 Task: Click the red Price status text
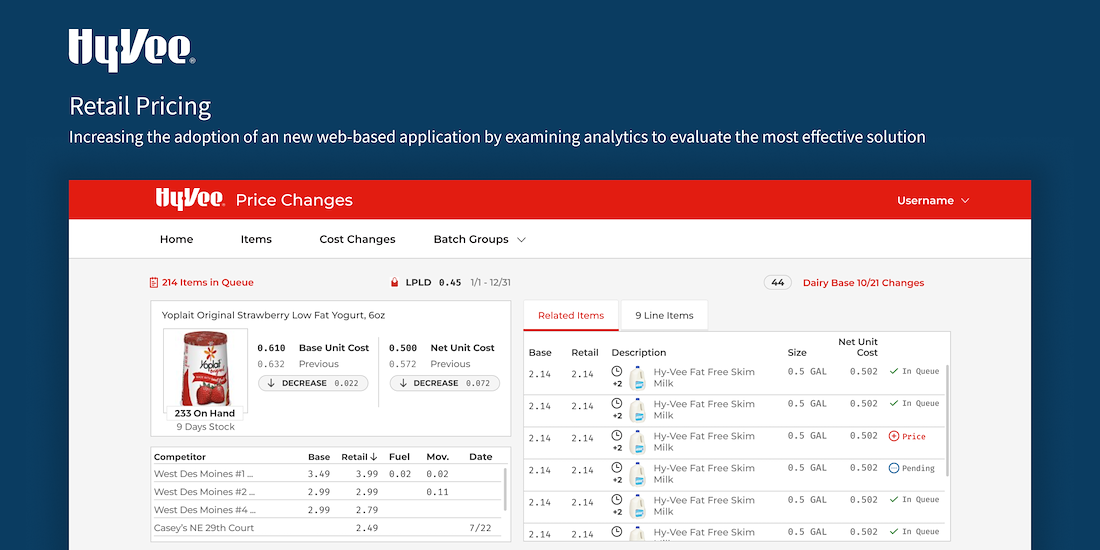click(x=913, y=436)
